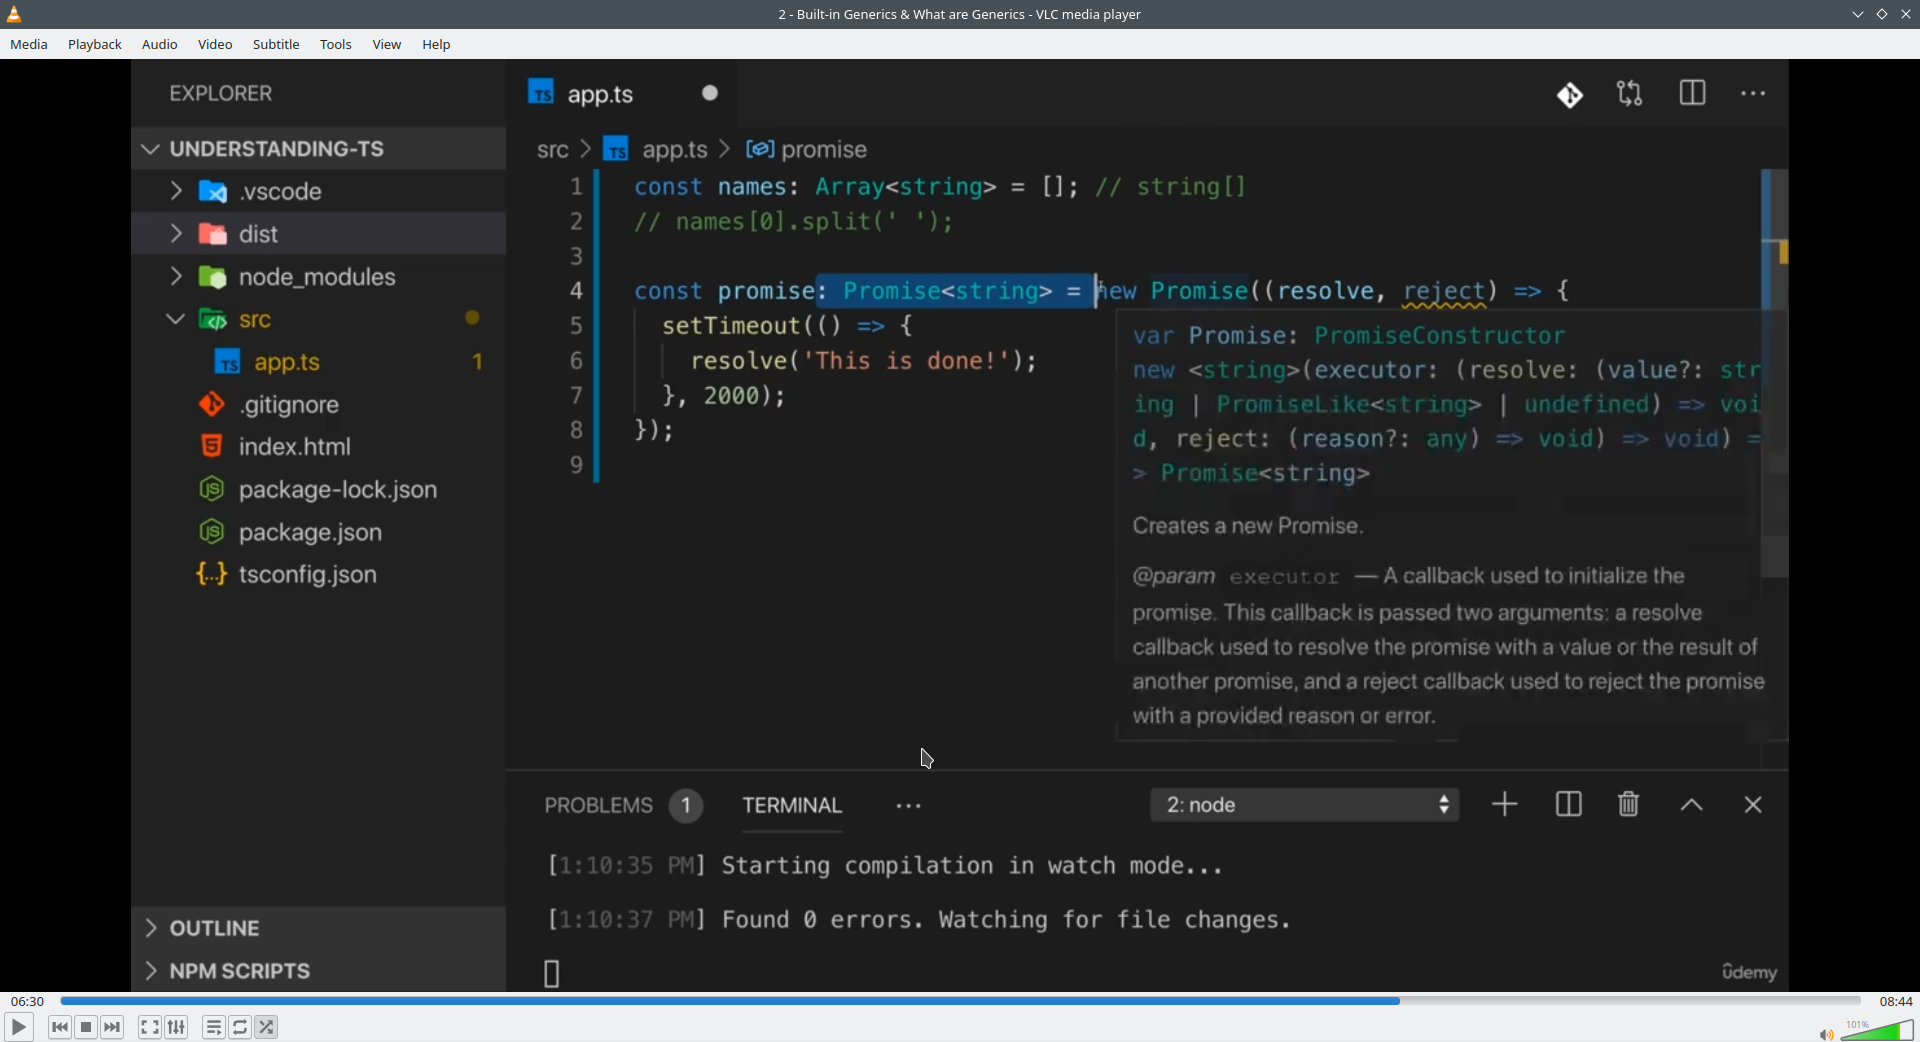Image resolution: width=1920 pixels, height=1042 pixels.
Task: Open the '2: node' terminal dropdown
Action: pos(1305,805)
